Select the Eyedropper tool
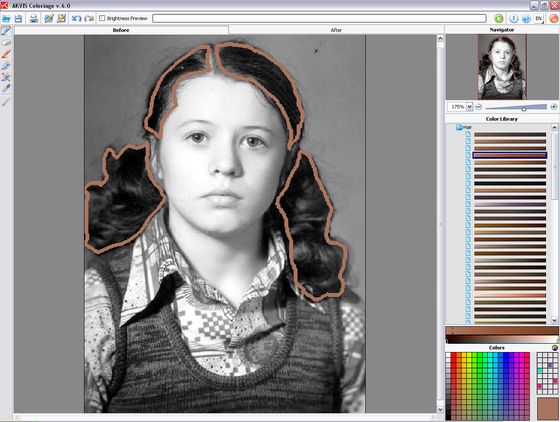The width and height of the screenshot is (560, 422). pyautogui.click(x=6, y=88)
